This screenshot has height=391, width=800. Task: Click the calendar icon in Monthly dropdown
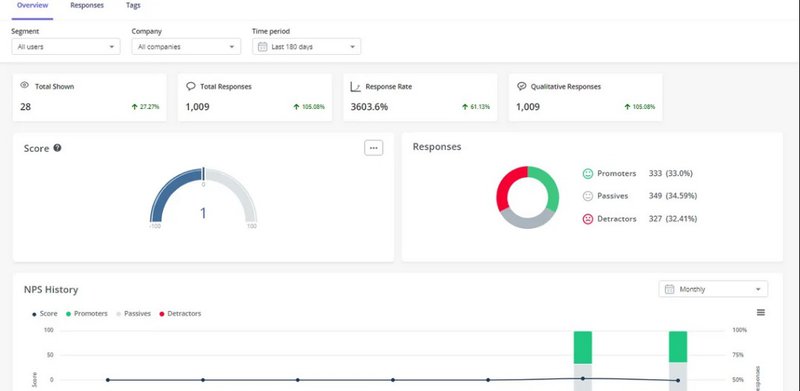(669, 289)
